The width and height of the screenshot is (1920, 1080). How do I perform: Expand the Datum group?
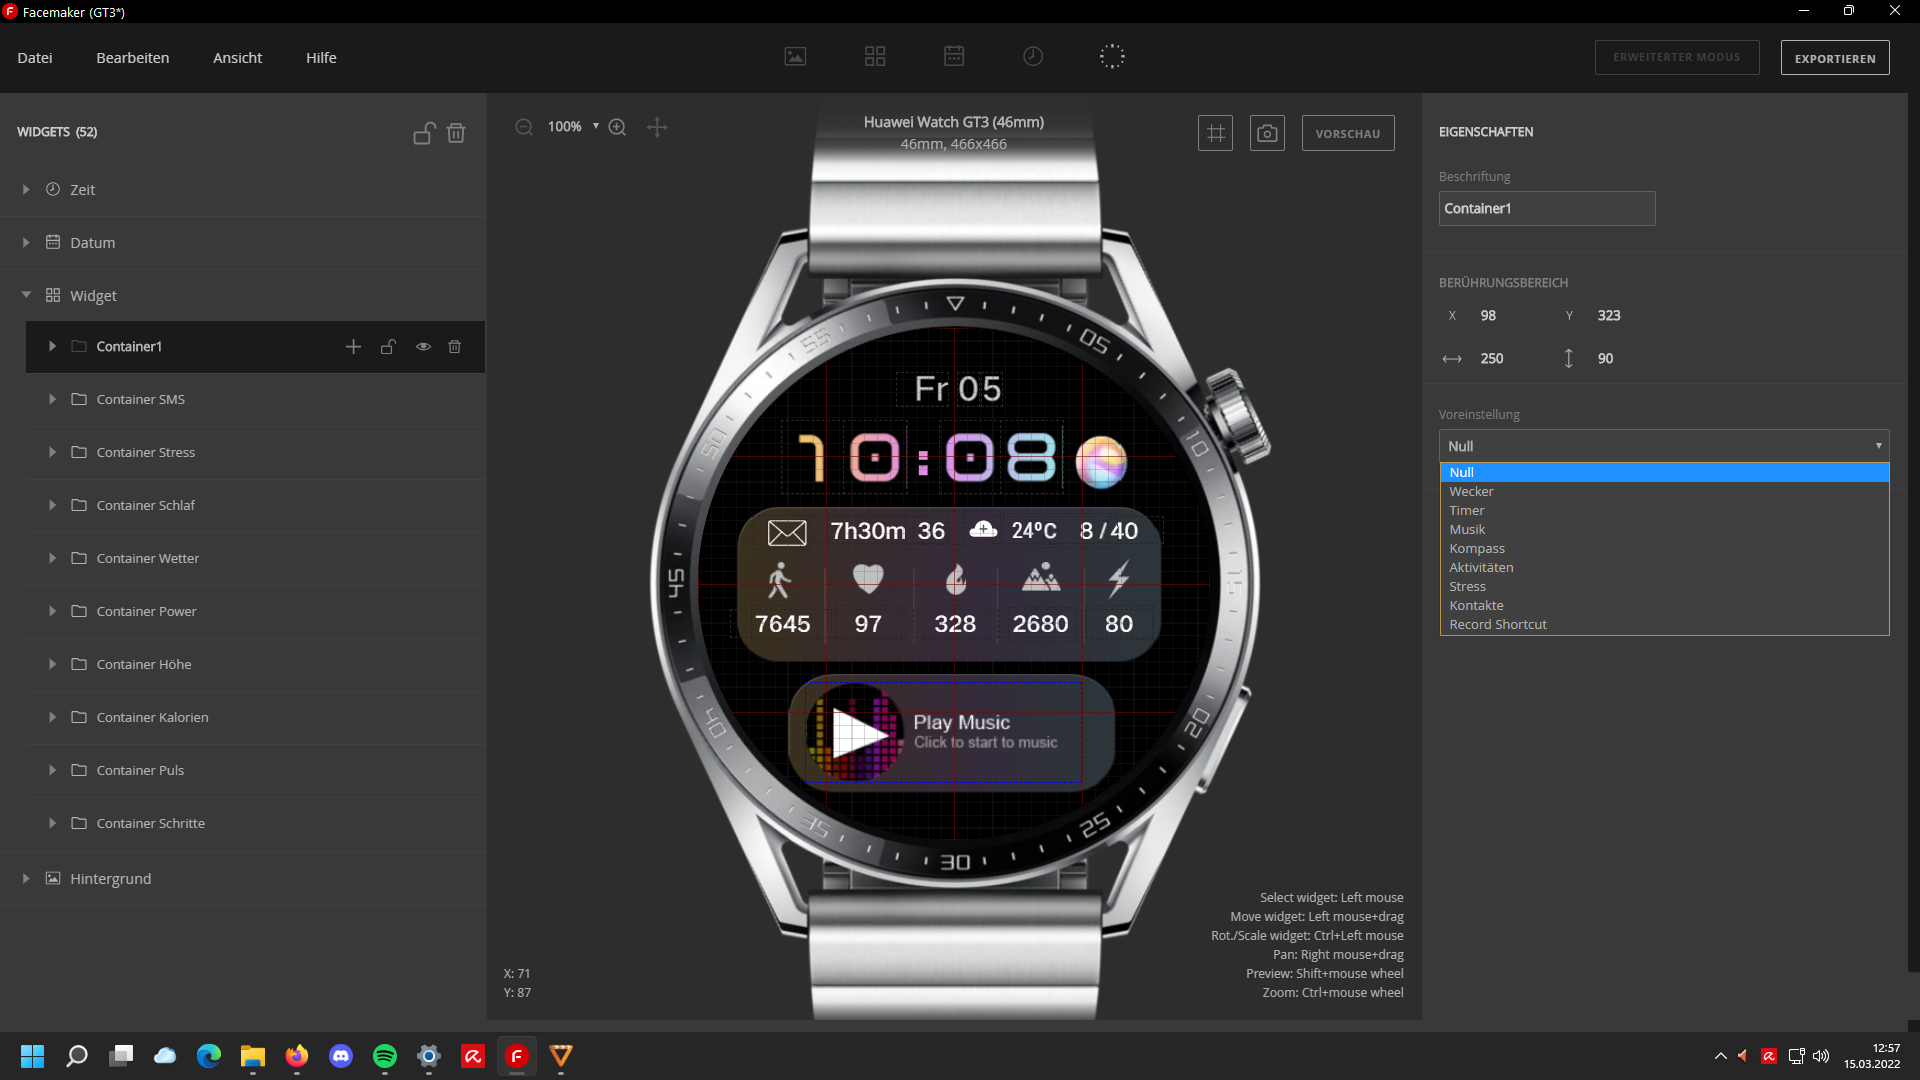click(26, 243)
